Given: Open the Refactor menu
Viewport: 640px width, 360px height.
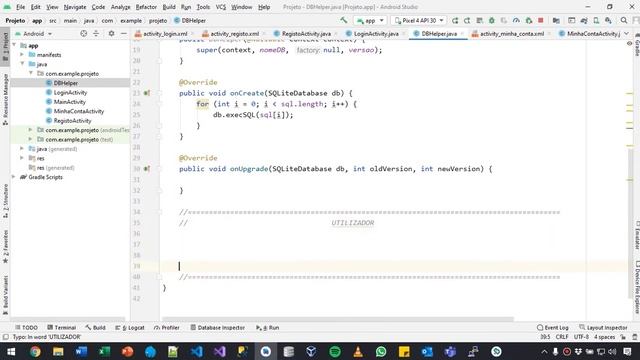Looking at the screenshot, I should [146, 7].
